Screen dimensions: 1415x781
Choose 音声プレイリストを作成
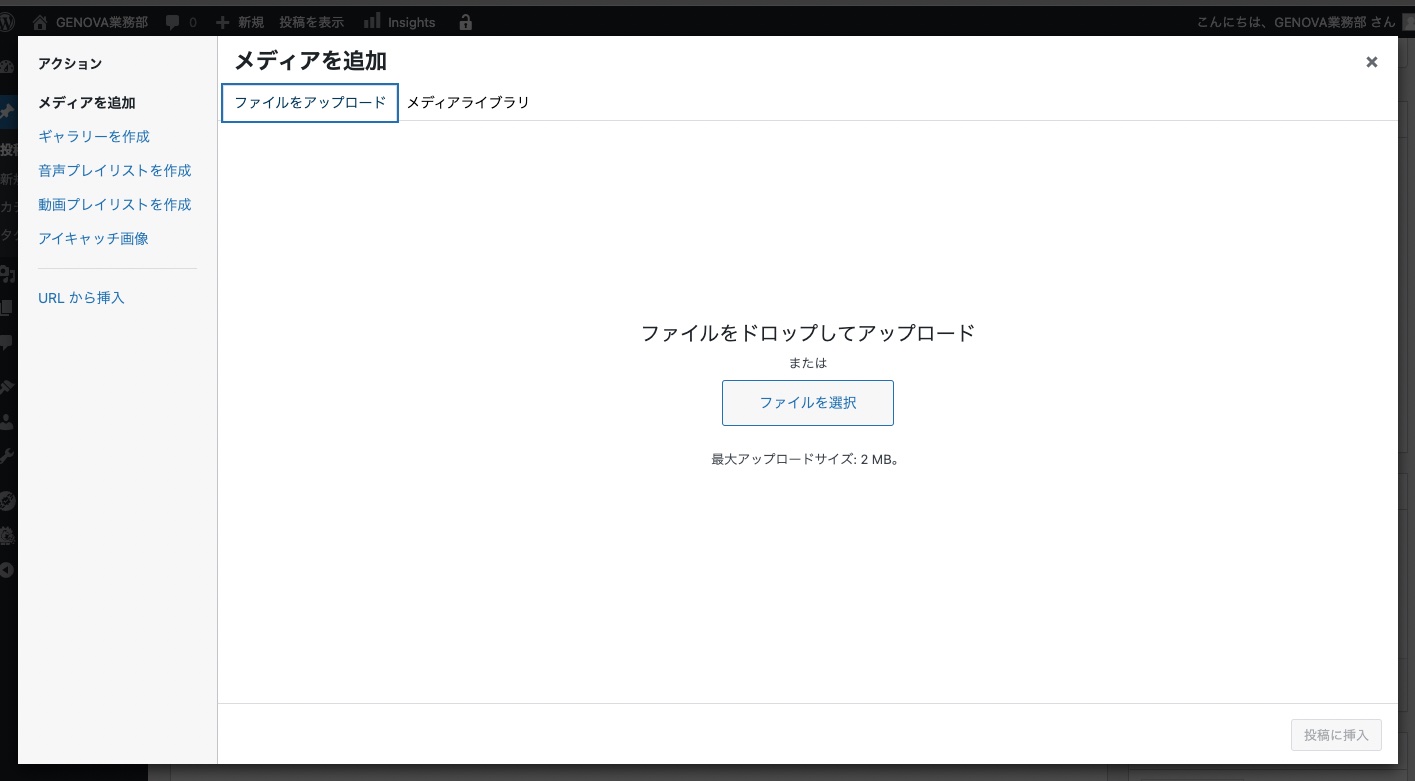tap(114, 170)
